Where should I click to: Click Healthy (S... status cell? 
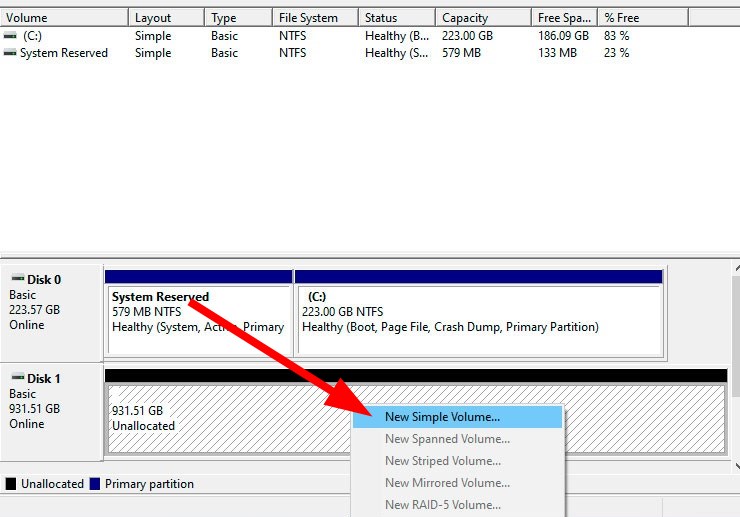pyautogui.click(x=397, y=53)
